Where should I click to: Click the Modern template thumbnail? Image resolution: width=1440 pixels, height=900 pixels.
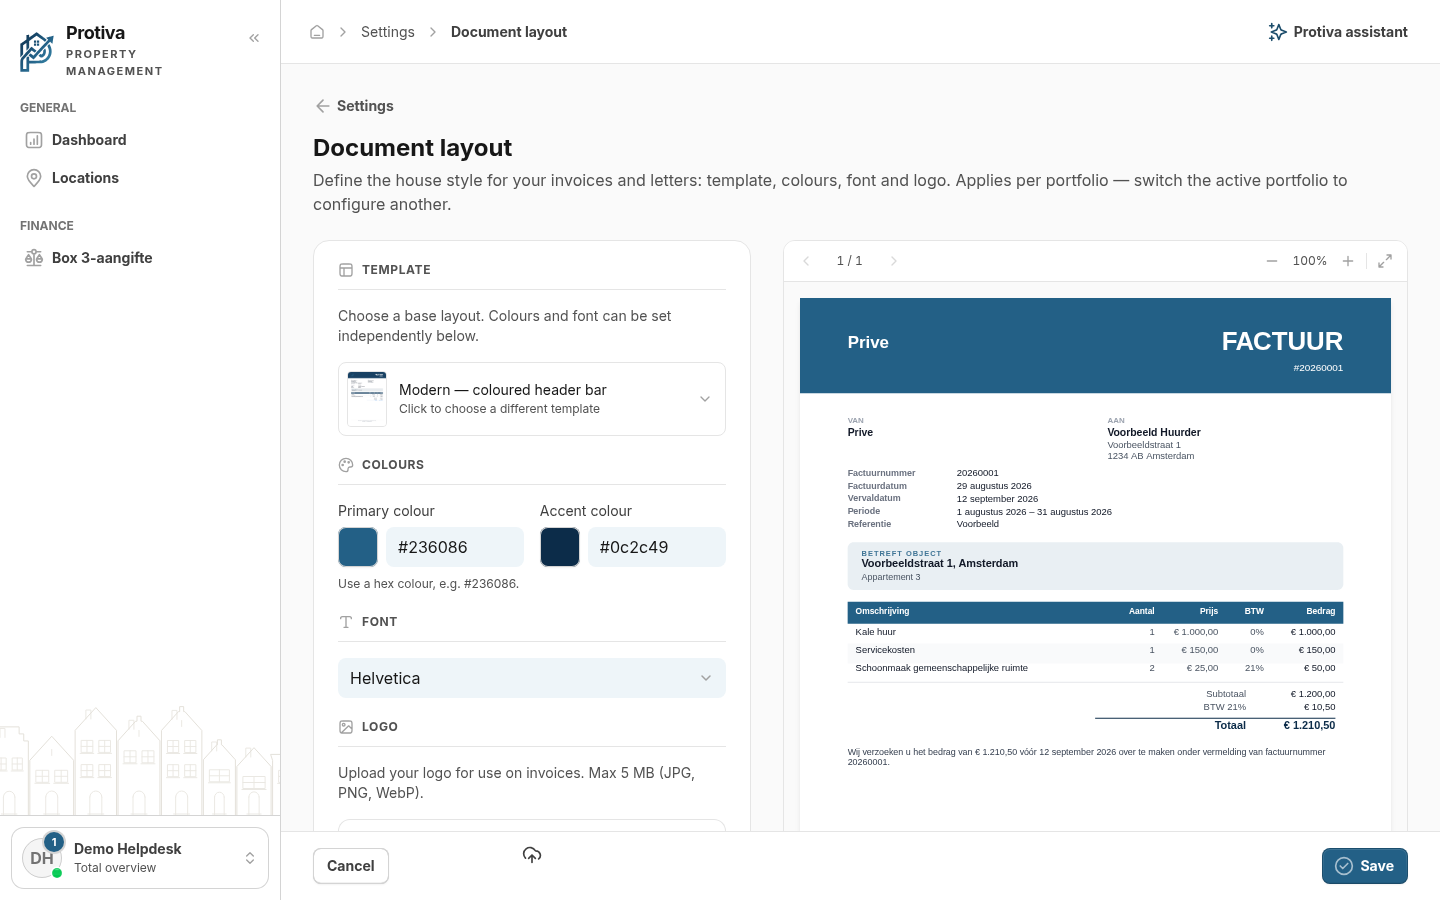[x=367, y=399]
